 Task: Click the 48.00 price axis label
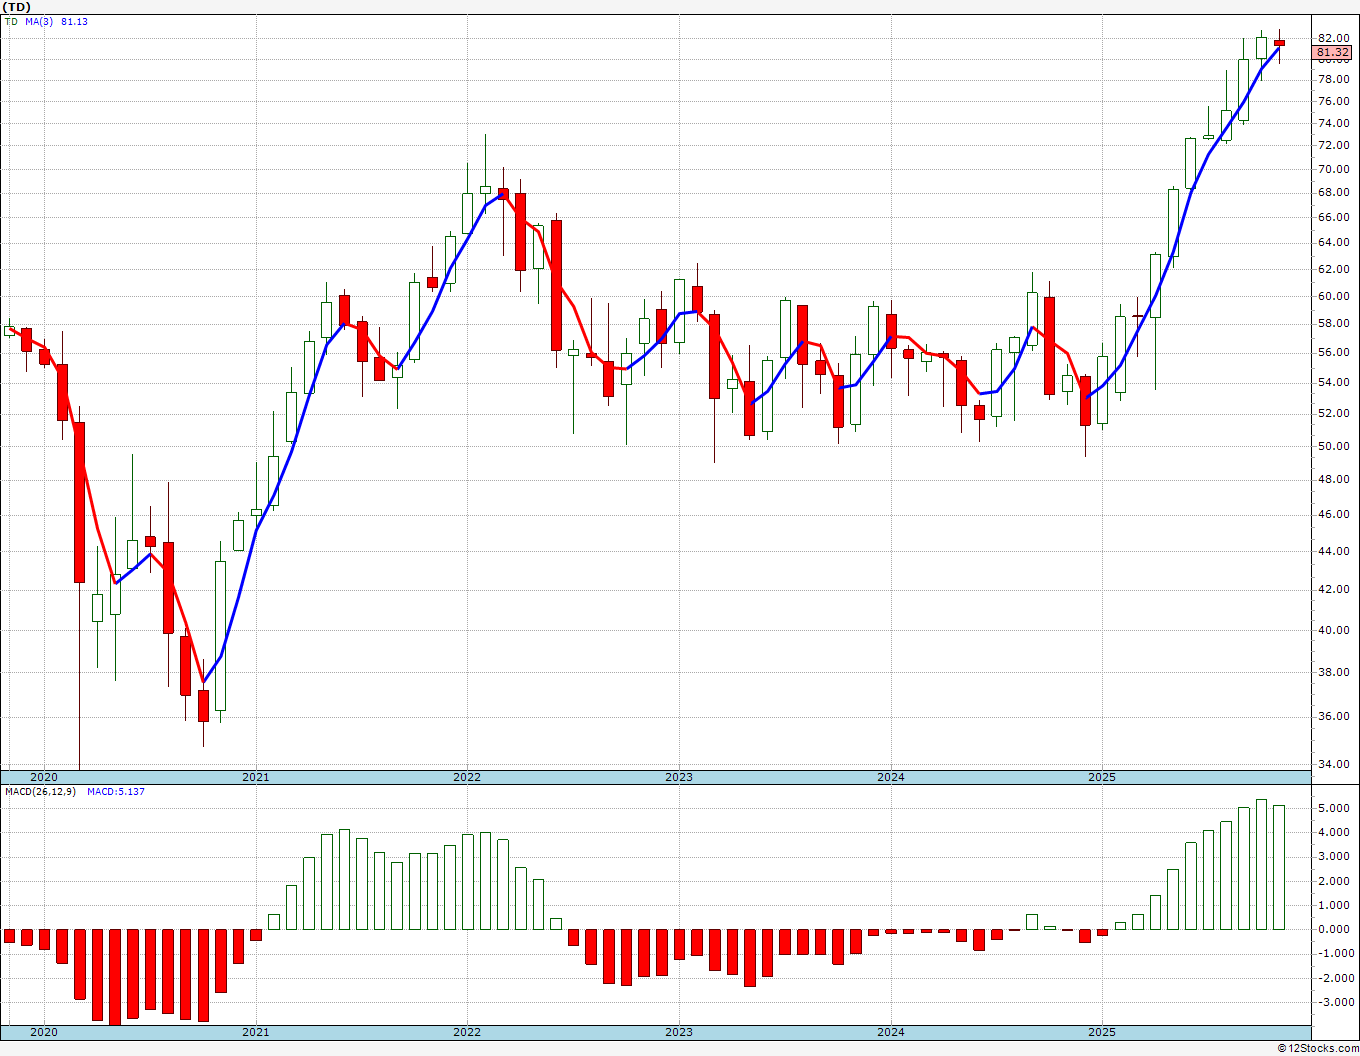coord(1333,479)
